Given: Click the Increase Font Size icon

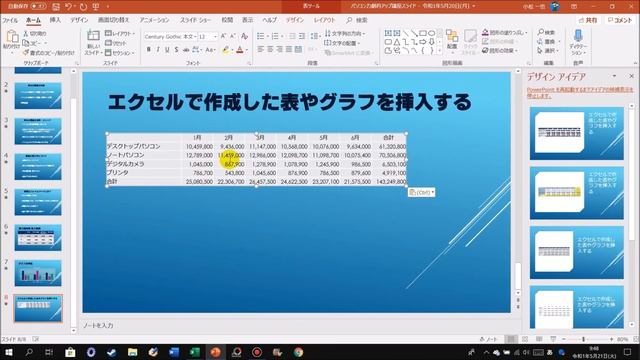Looking at the screenshot, I should tap(223, 37).
